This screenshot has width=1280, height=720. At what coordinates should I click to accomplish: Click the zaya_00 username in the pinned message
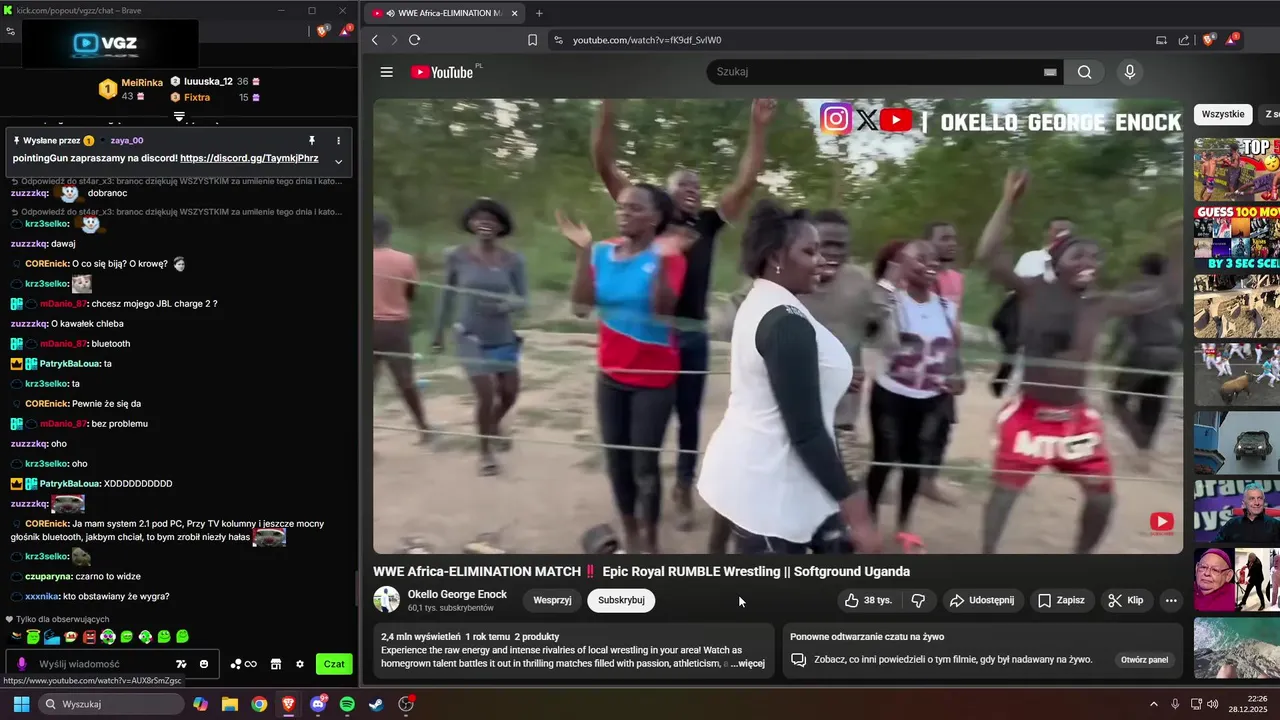[127, 141]
